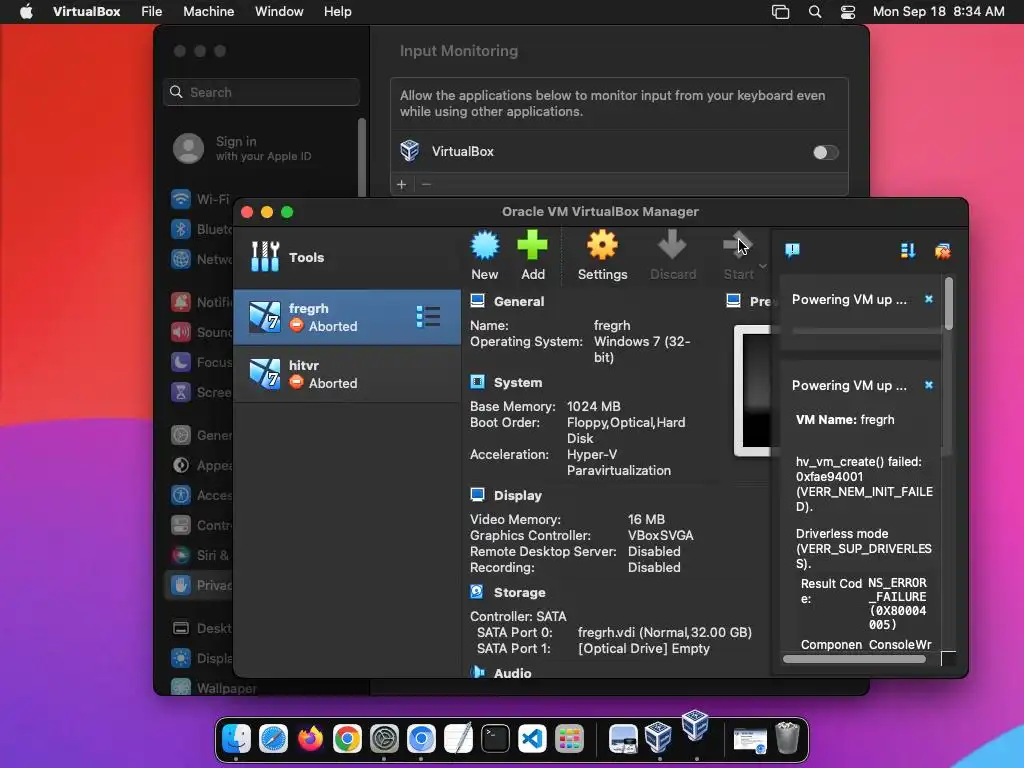Expand the Start button dropdown arrow
The height and width of the screenshot is (768, 1024).
click(x=762, y=266)
